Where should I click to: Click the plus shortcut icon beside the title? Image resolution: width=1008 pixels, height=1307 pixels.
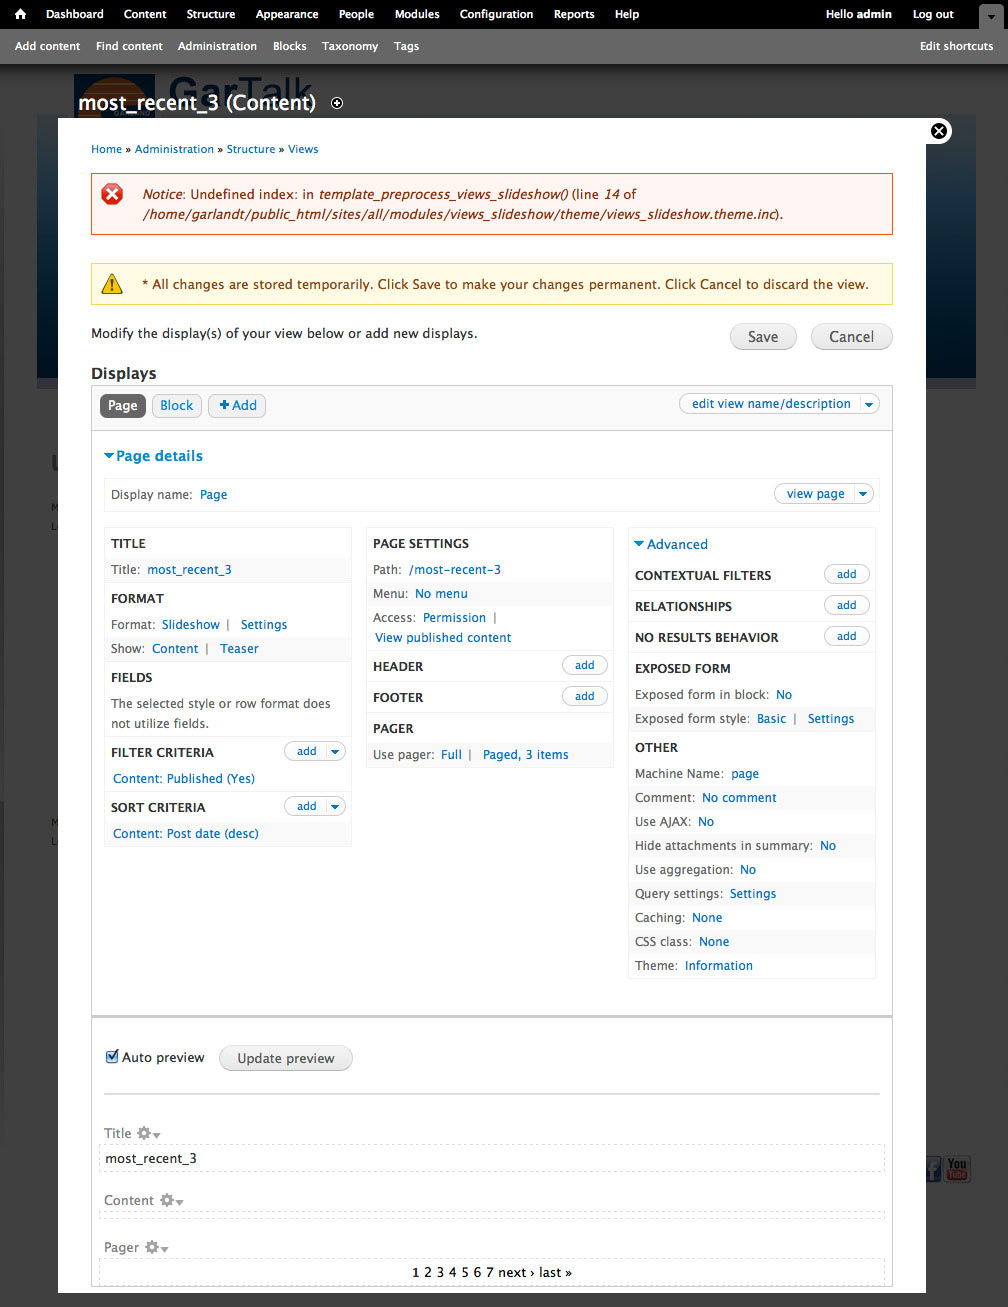point(337,103)
